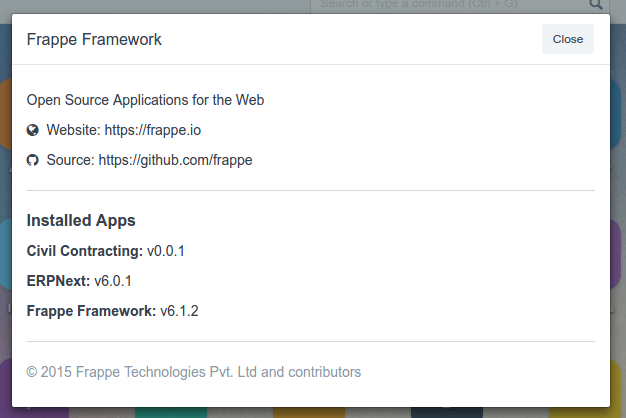
Task: Click the 'ERPNext:' app label
Action: pyautogui.click(x=58, y=281)
